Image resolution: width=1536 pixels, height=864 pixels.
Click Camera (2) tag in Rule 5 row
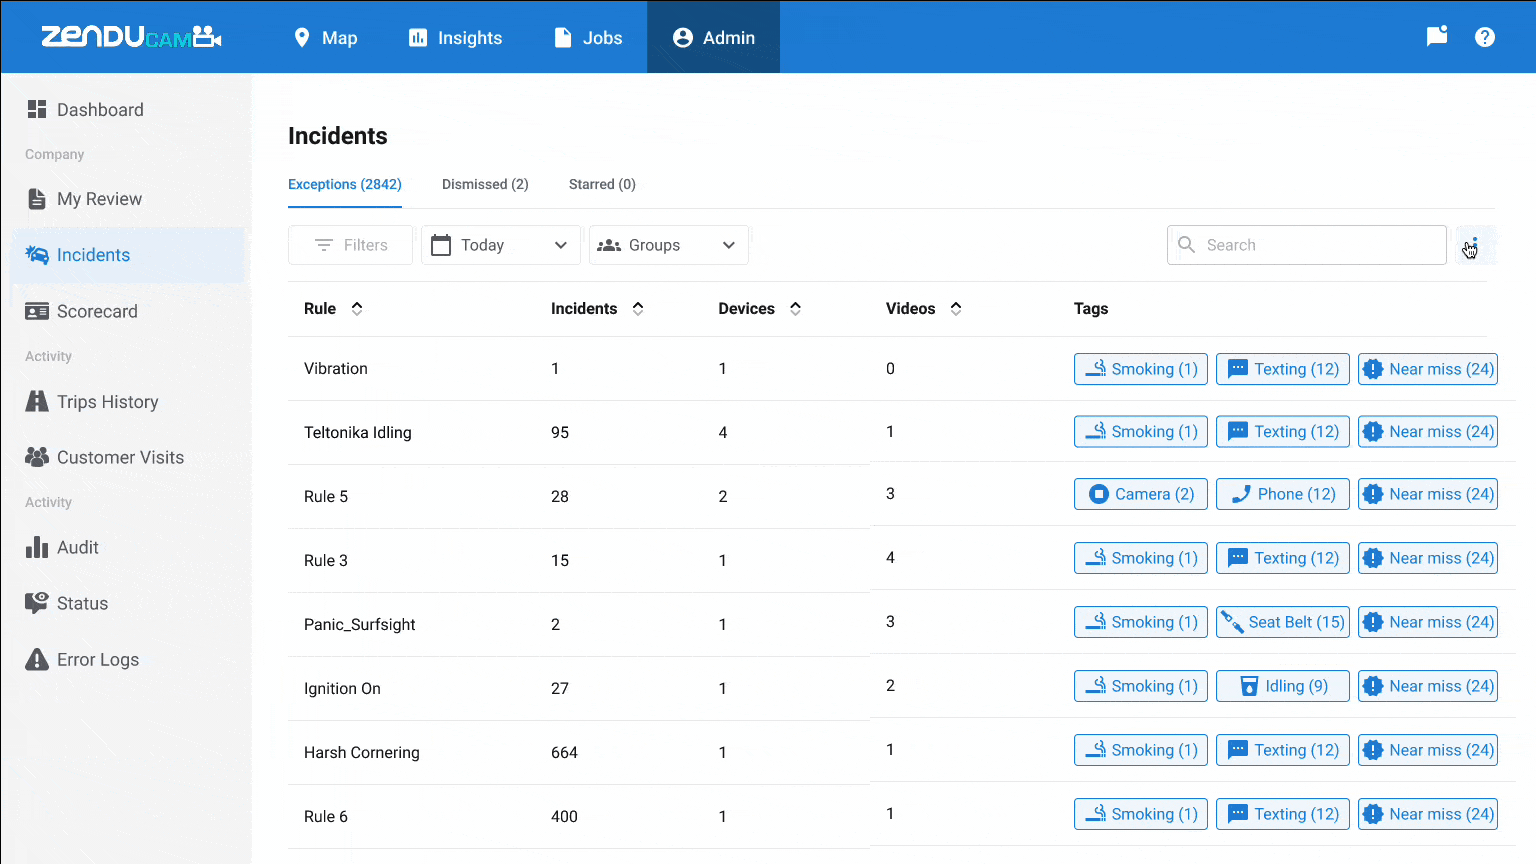[1141, 494]
